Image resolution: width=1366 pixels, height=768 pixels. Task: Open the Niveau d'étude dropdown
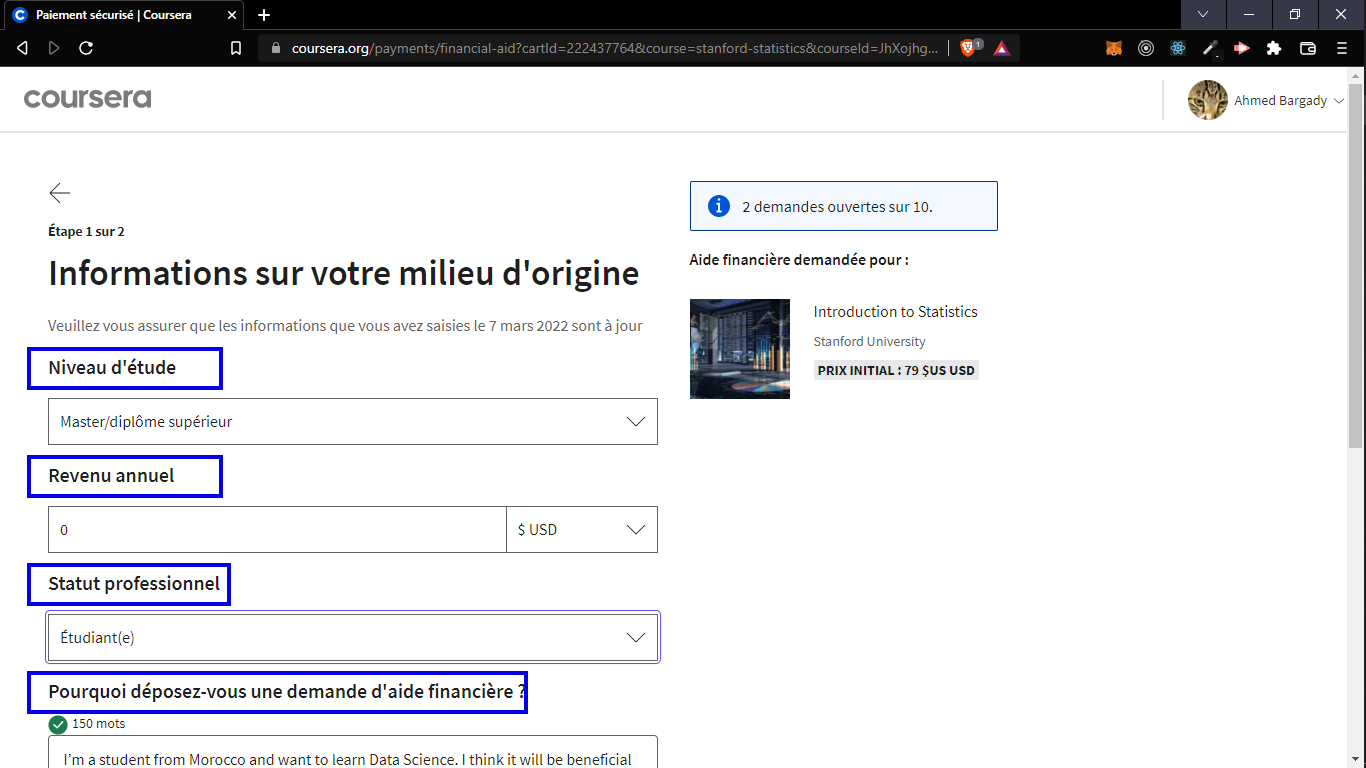(353, 422)
